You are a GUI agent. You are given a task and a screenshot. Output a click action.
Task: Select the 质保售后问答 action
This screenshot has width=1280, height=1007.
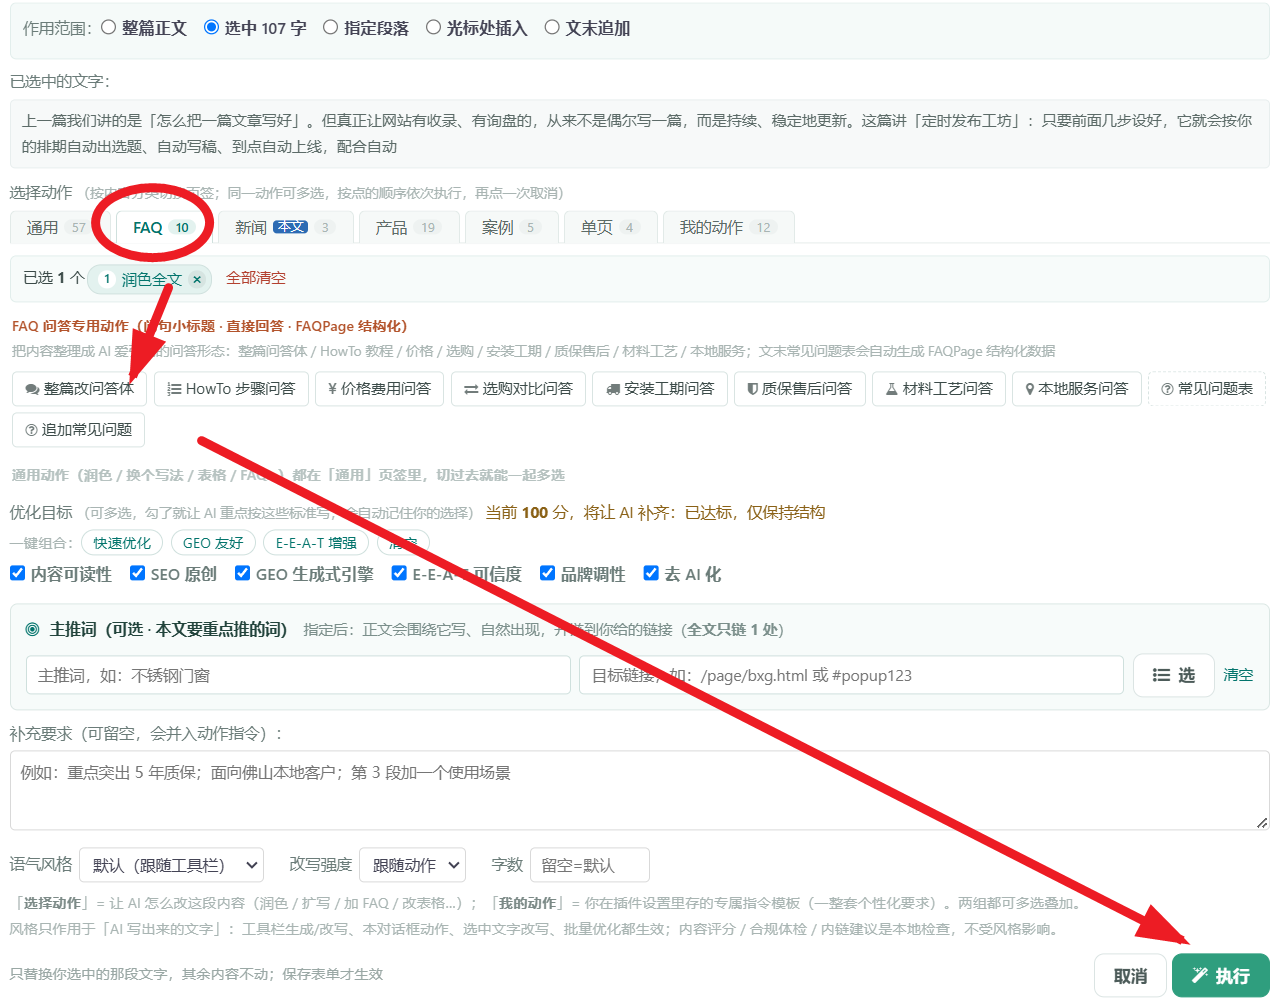[800, 389]
